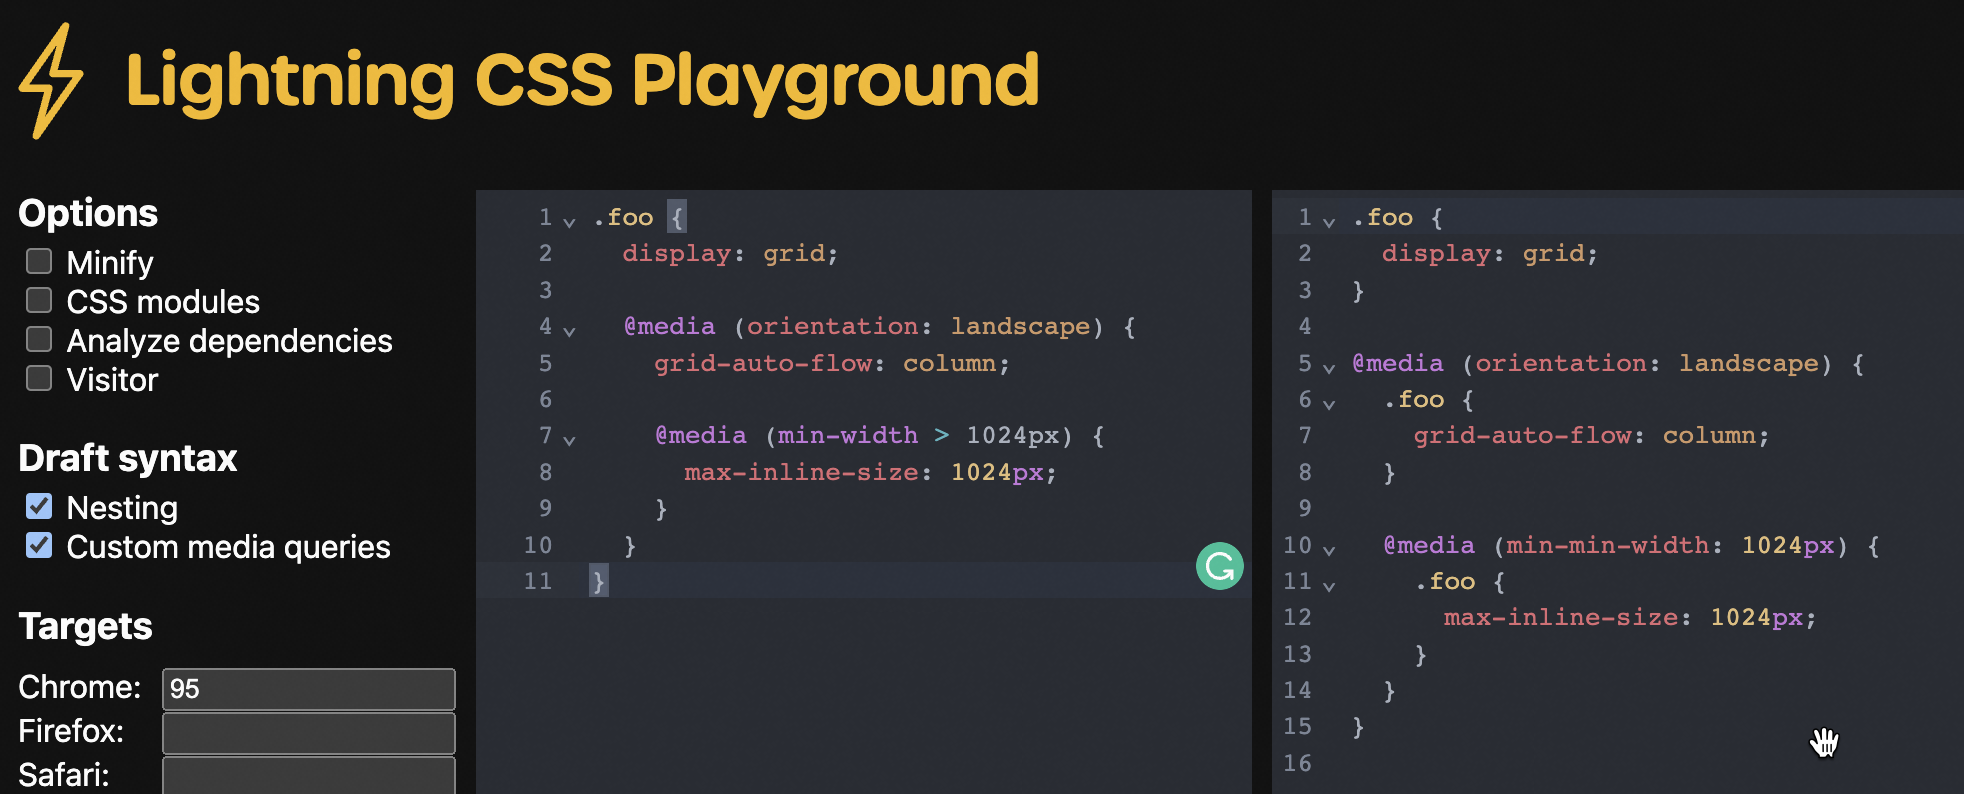Place cursor on "display: grid;" in input editor
The width and height of the screenshot is (1964, 794).
click(730, 254)
